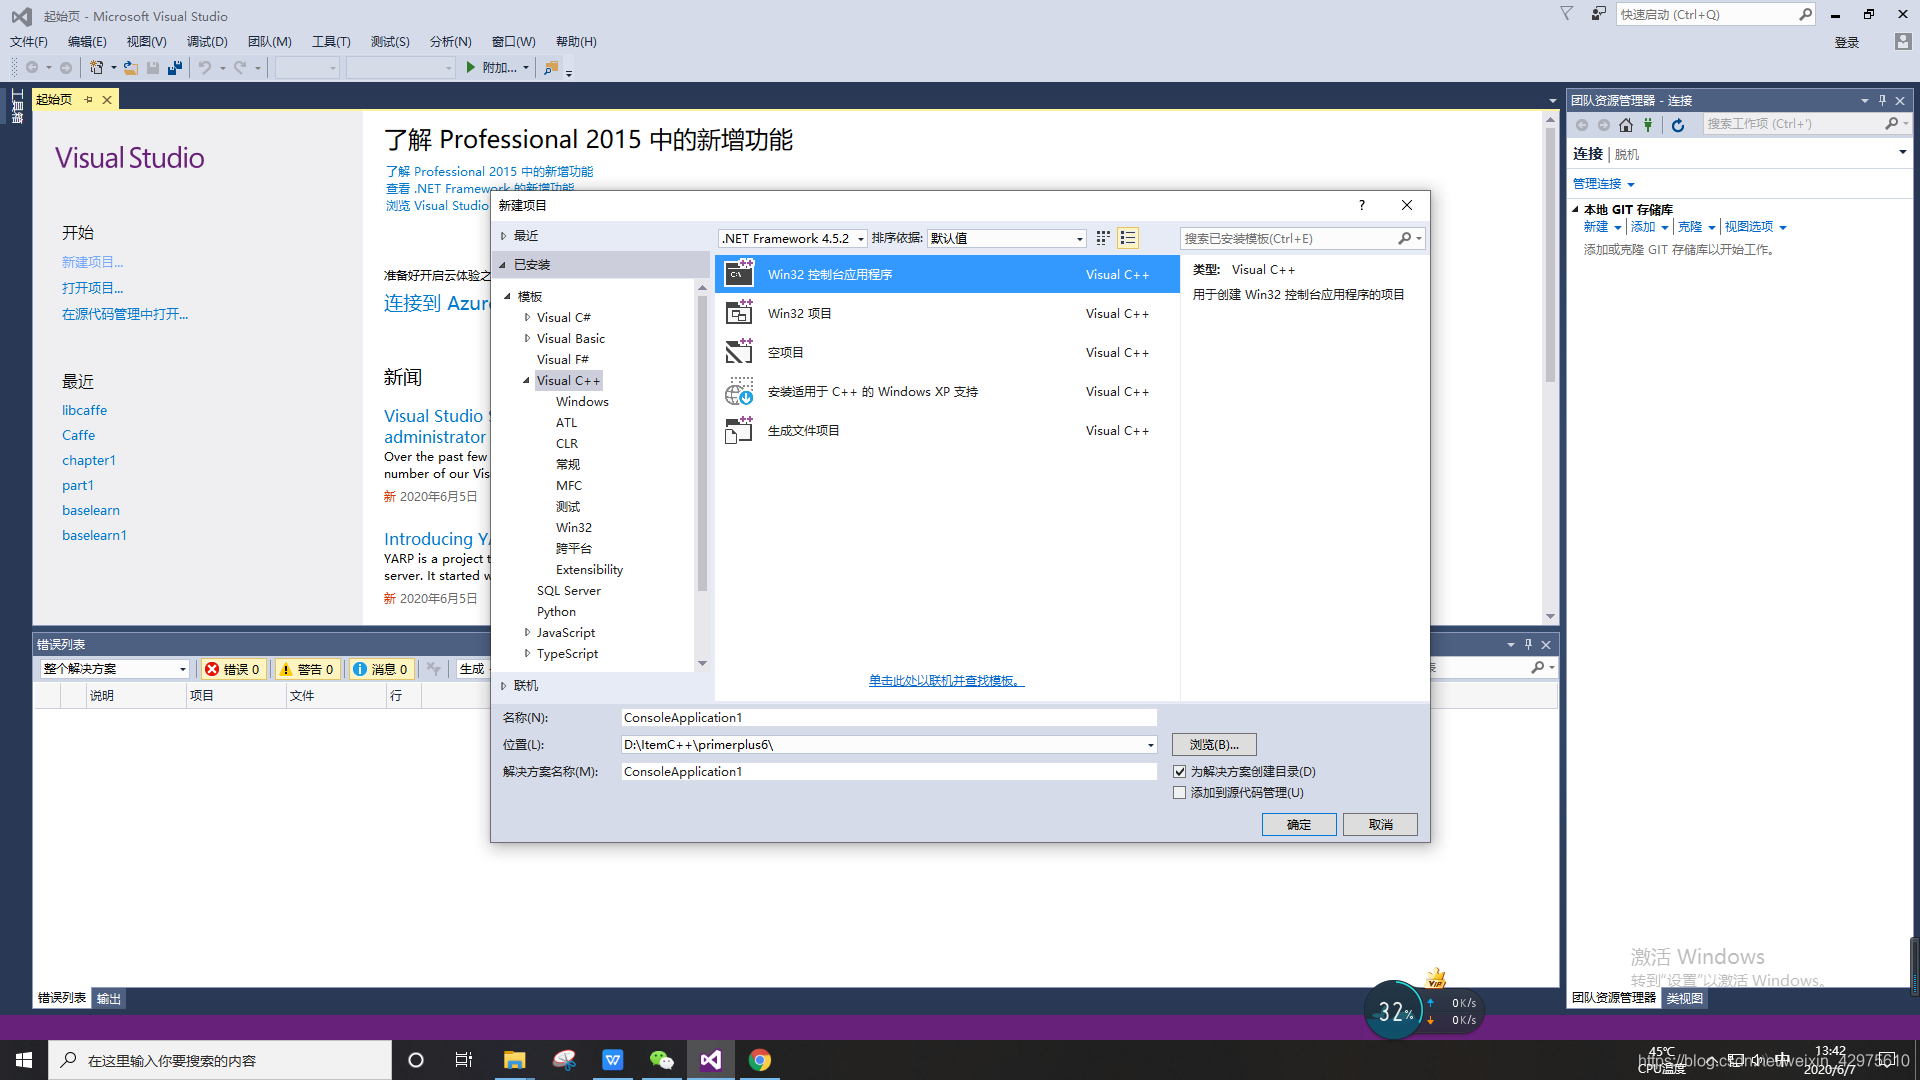Switch to the 类视图 tab
The image size is (1920, 1080).
tap(1685, 998)
